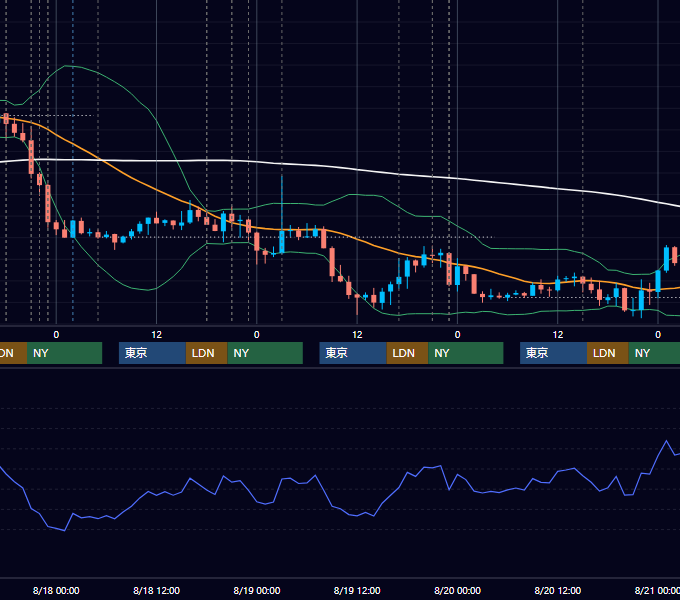Click the 8/18 00:00 time axis label
The image size is (680, 600).
click(56, 590)
